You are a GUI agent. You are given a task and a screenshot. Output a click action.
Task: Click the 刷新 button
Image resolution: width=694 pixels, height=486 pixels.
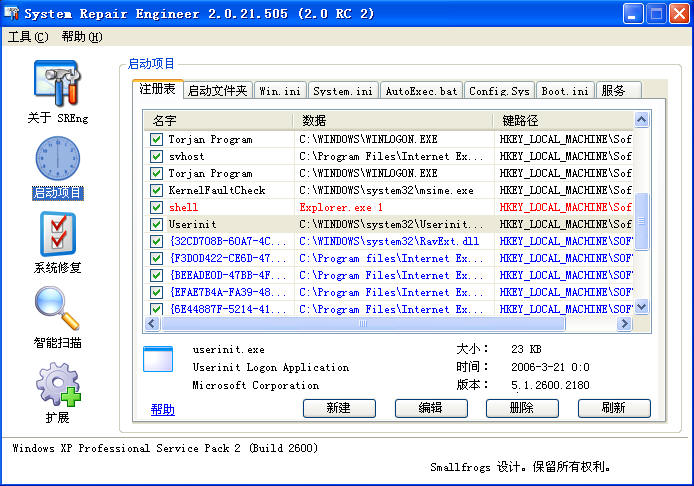pos(614,408)
